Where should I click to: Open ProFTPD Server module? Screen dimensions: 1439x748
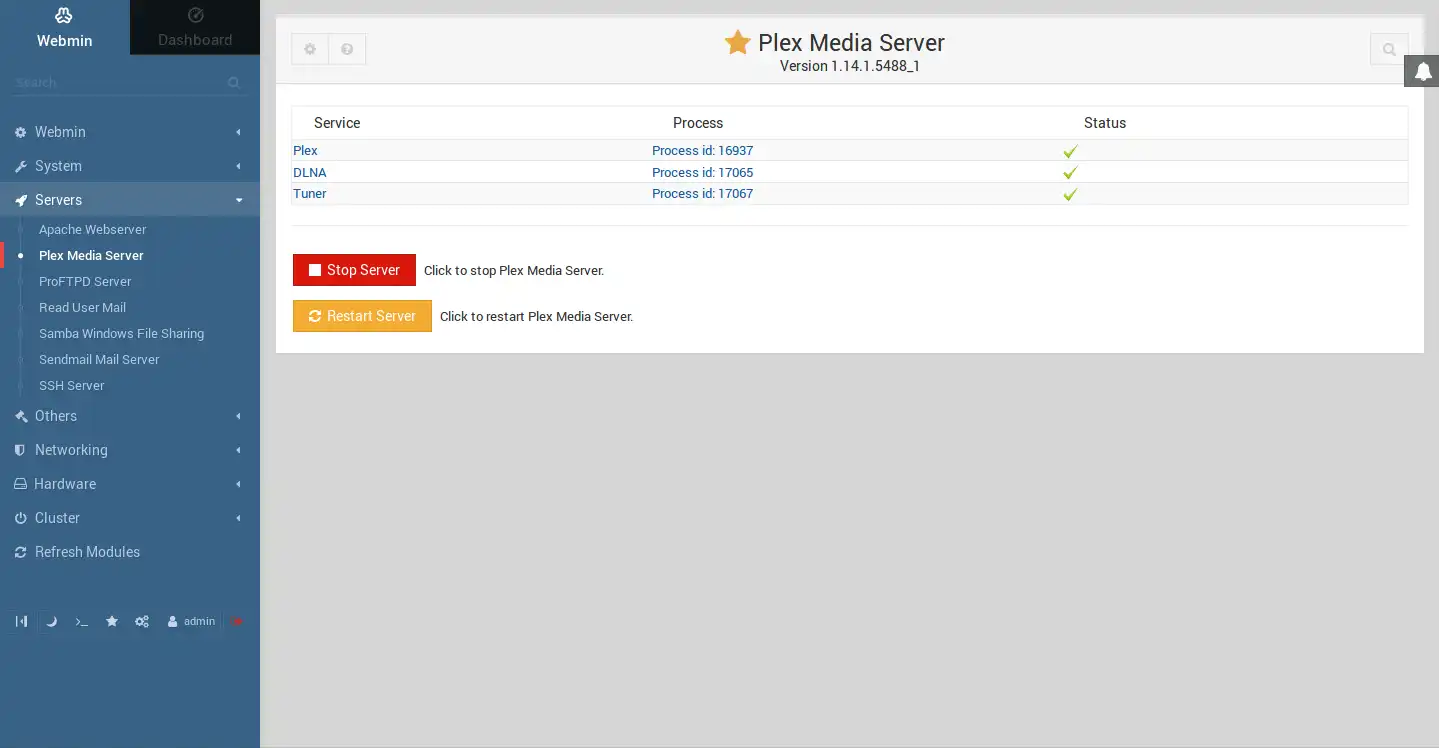(x=85, y=282)
